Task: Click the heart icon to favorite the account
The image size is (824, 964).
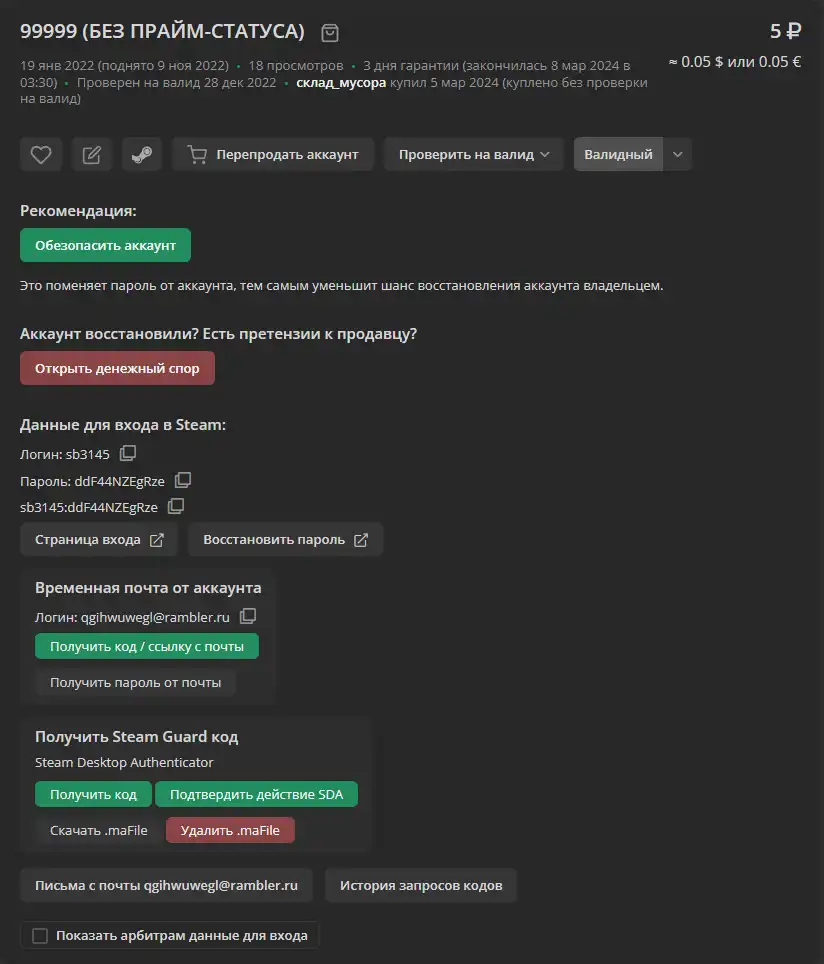Action: tap(41, 155)
